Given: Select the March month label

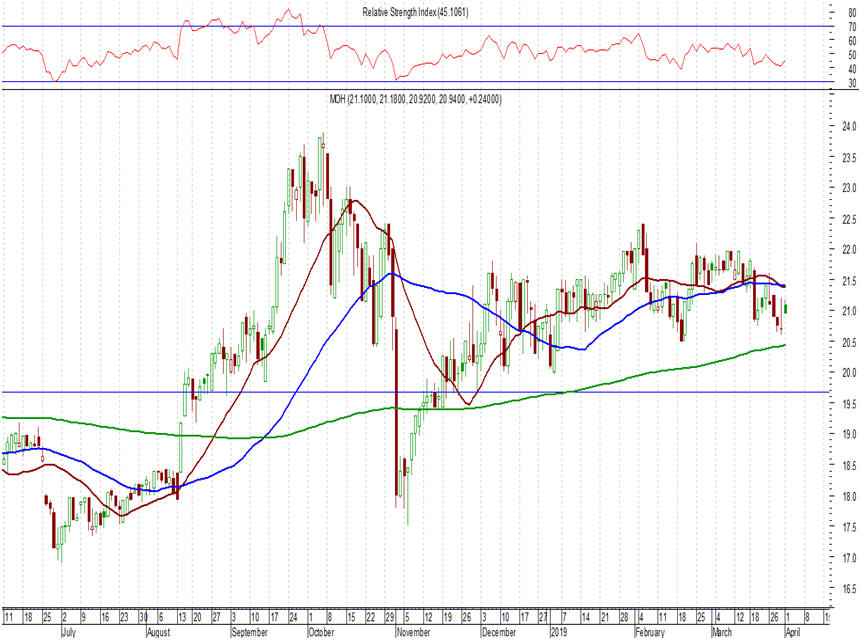Looking at the screenshot, I should pos(721,633).
